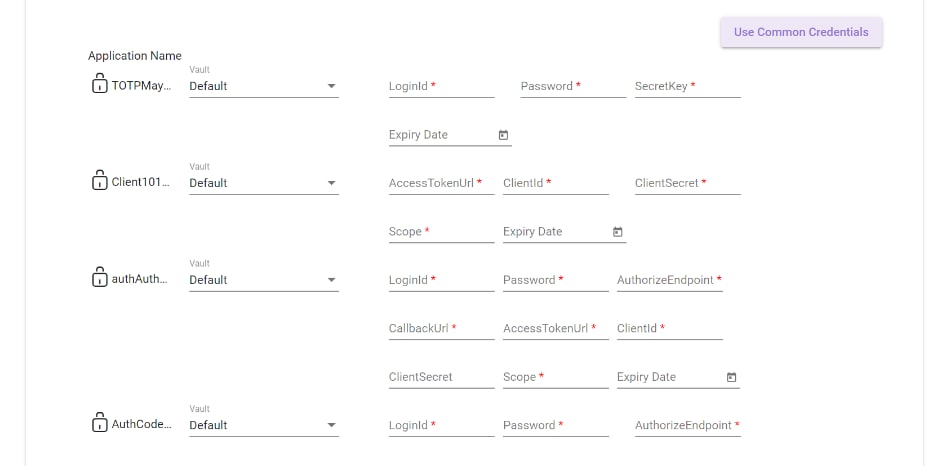Open calendar picker for TOTPMay Expiry Date

(503, 135)
